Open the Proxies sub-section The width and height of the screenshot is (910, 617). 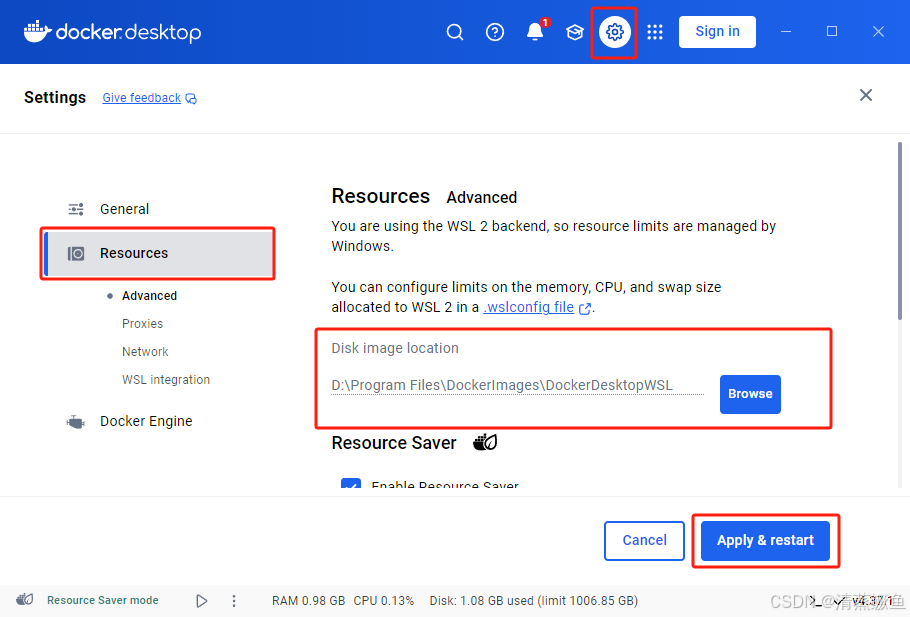(x=142, y=323)
